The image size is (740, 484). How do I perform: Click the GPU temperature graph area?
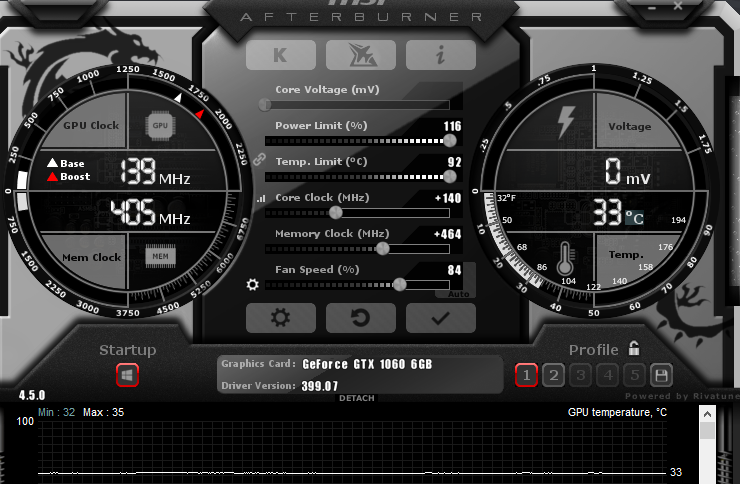coord(352,450)
